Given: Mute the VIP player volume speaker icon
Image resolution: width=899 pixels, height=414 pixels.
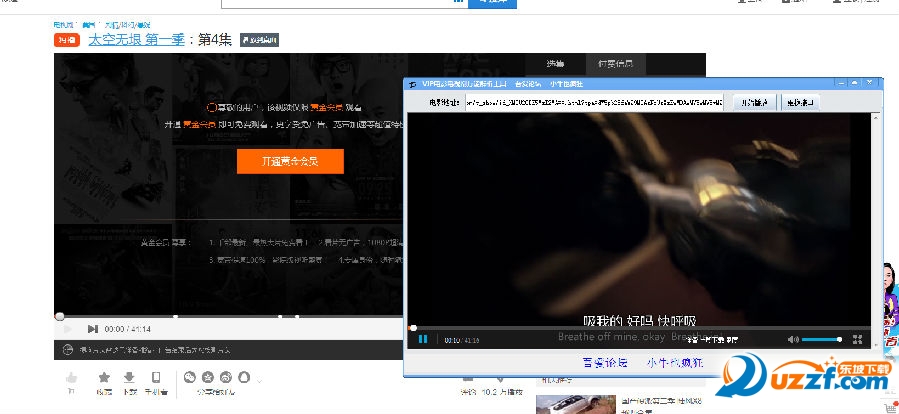Looking at the screenshot, I should 793,339.
